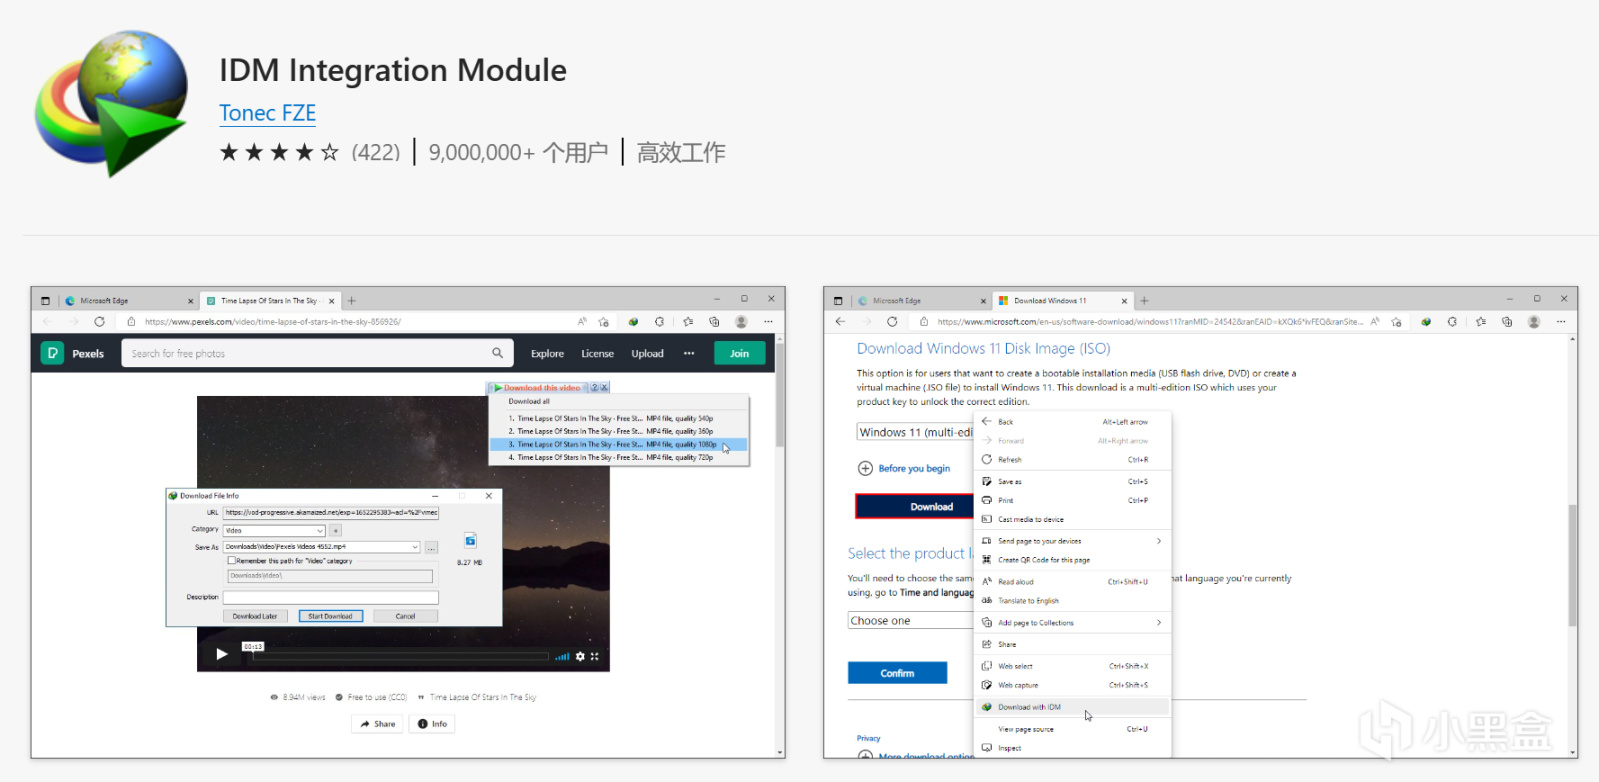
Task: Click the Description field in Download File Info
Action: click(330, 598)
